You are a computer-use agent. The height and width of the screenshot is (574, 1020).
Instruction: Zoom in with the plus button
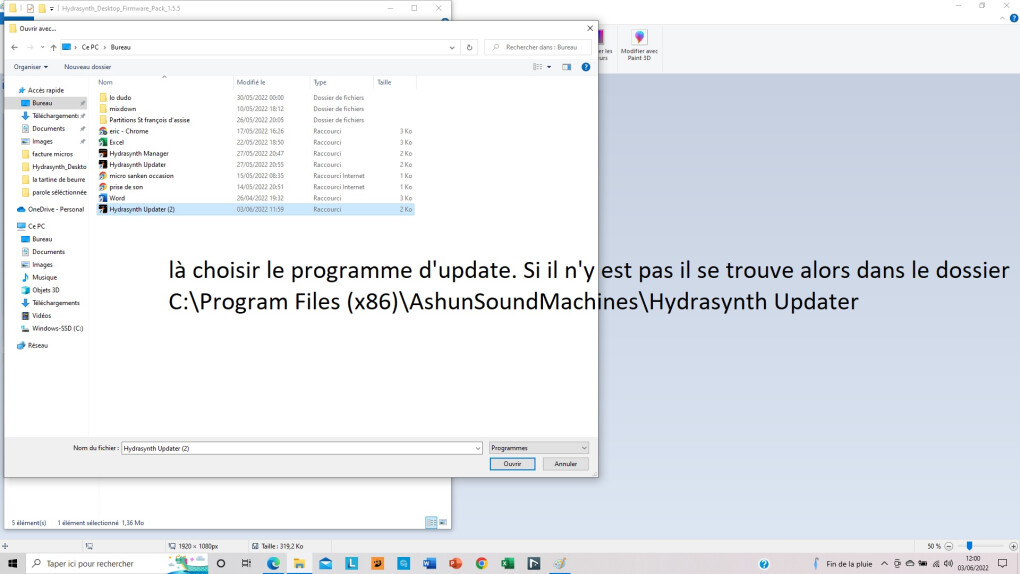click(1013, 546)
